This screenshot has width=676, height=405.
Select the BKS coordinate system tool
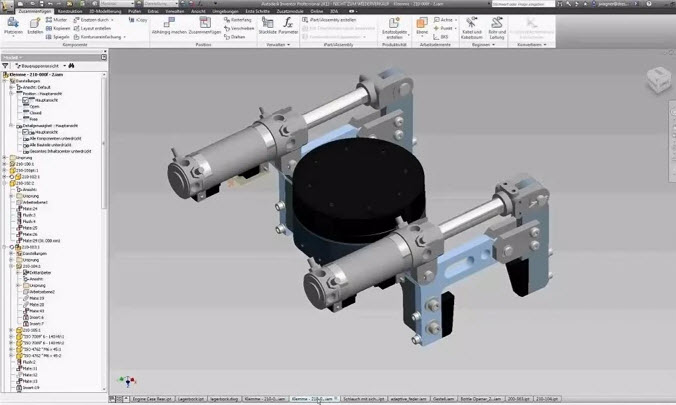coord(441,37)
